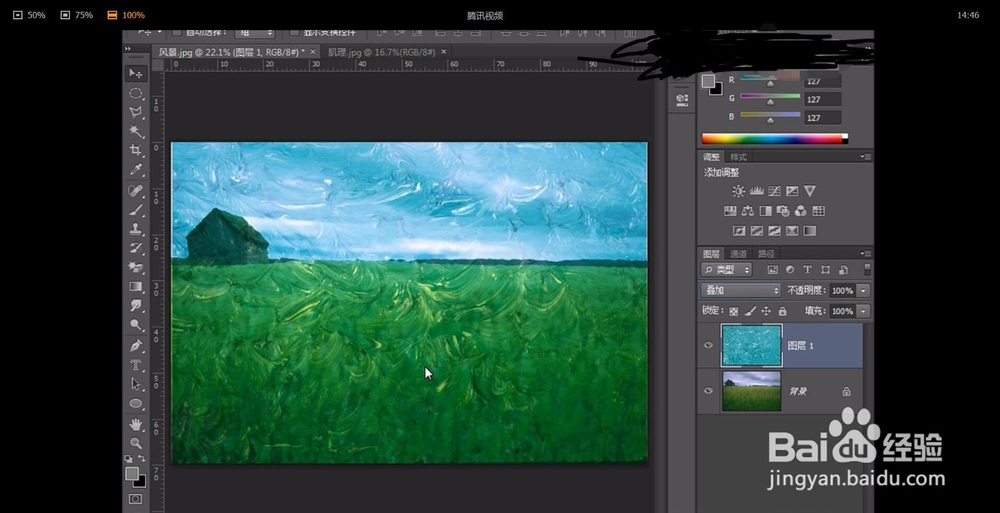Select the Smudge tool

click(136, 306)
